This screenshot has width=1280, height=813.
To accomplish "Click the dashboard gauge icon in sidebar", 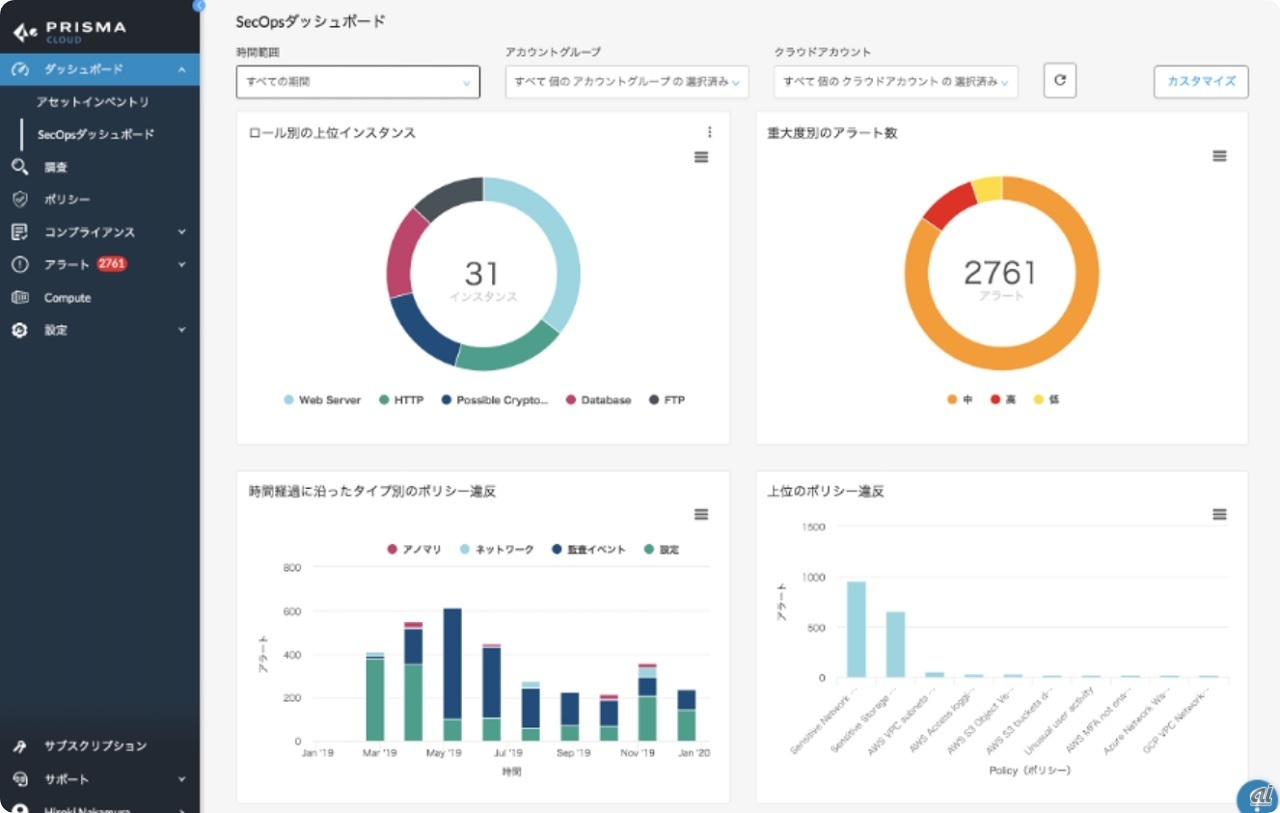I will pyautogui.click(x=20, y=69).
